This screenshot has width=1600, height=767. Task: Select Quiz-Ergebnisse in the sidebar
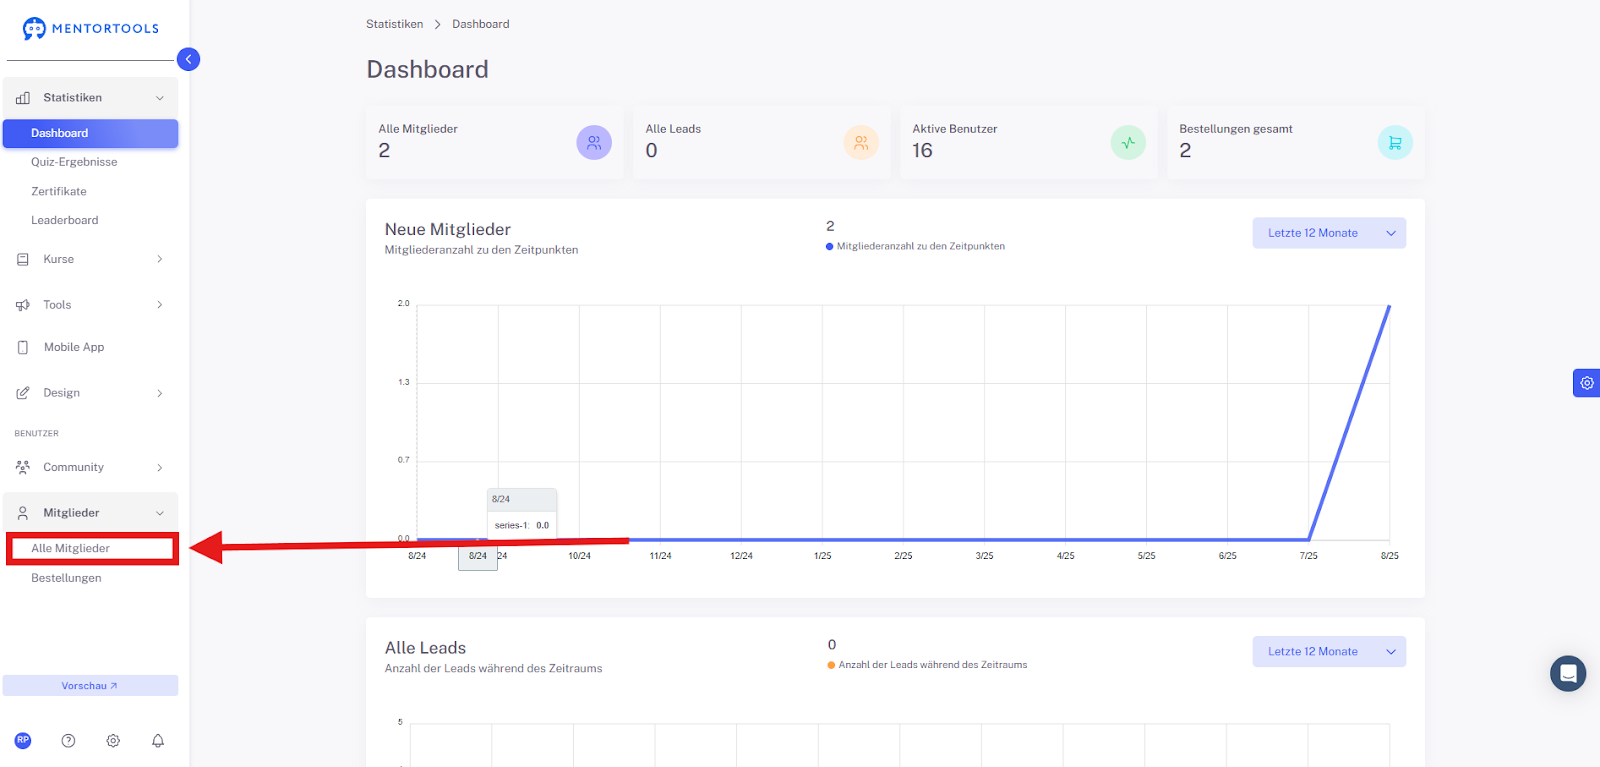point(74,162)
